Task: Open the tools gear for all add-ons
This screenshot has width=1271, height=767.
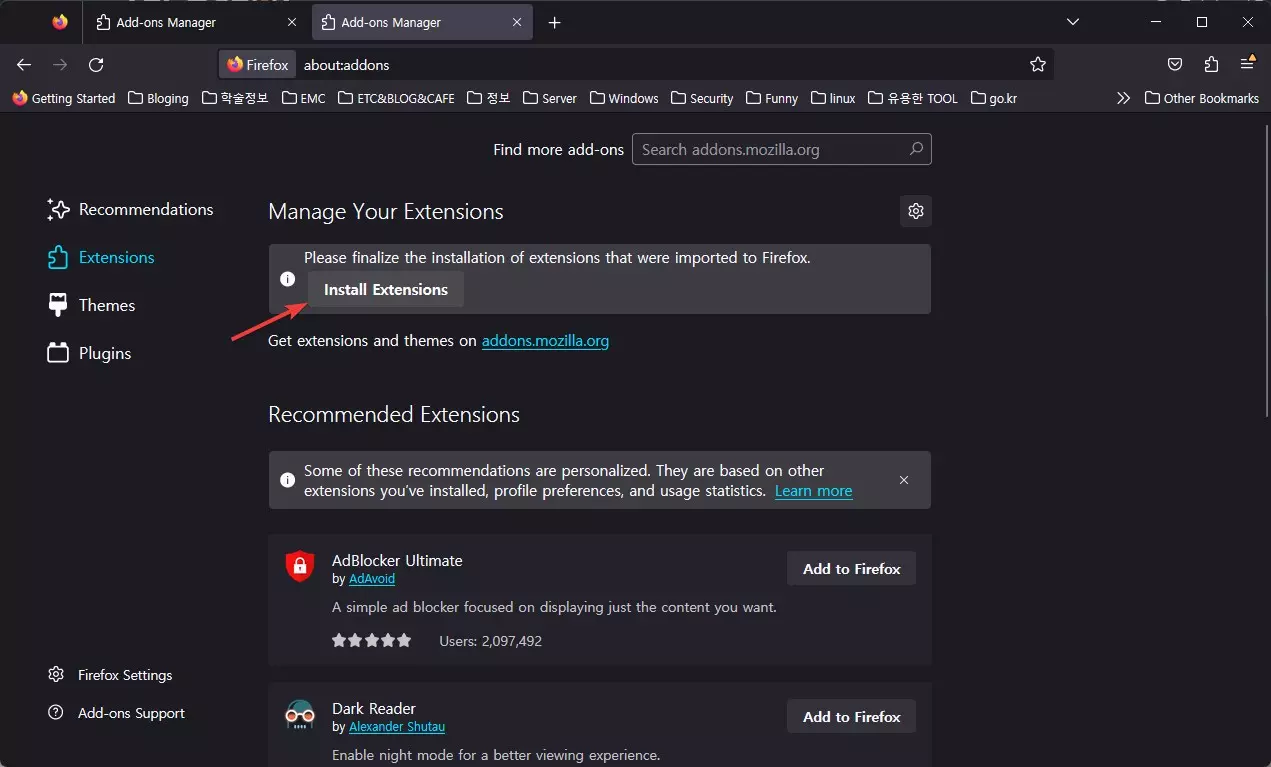Action: [x=915, y=211]
